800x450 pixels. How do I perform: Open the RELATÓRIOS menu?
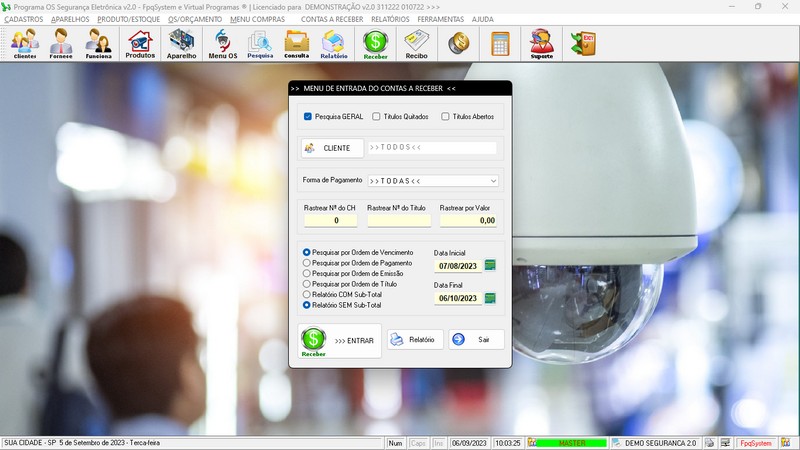pos(390,19)
